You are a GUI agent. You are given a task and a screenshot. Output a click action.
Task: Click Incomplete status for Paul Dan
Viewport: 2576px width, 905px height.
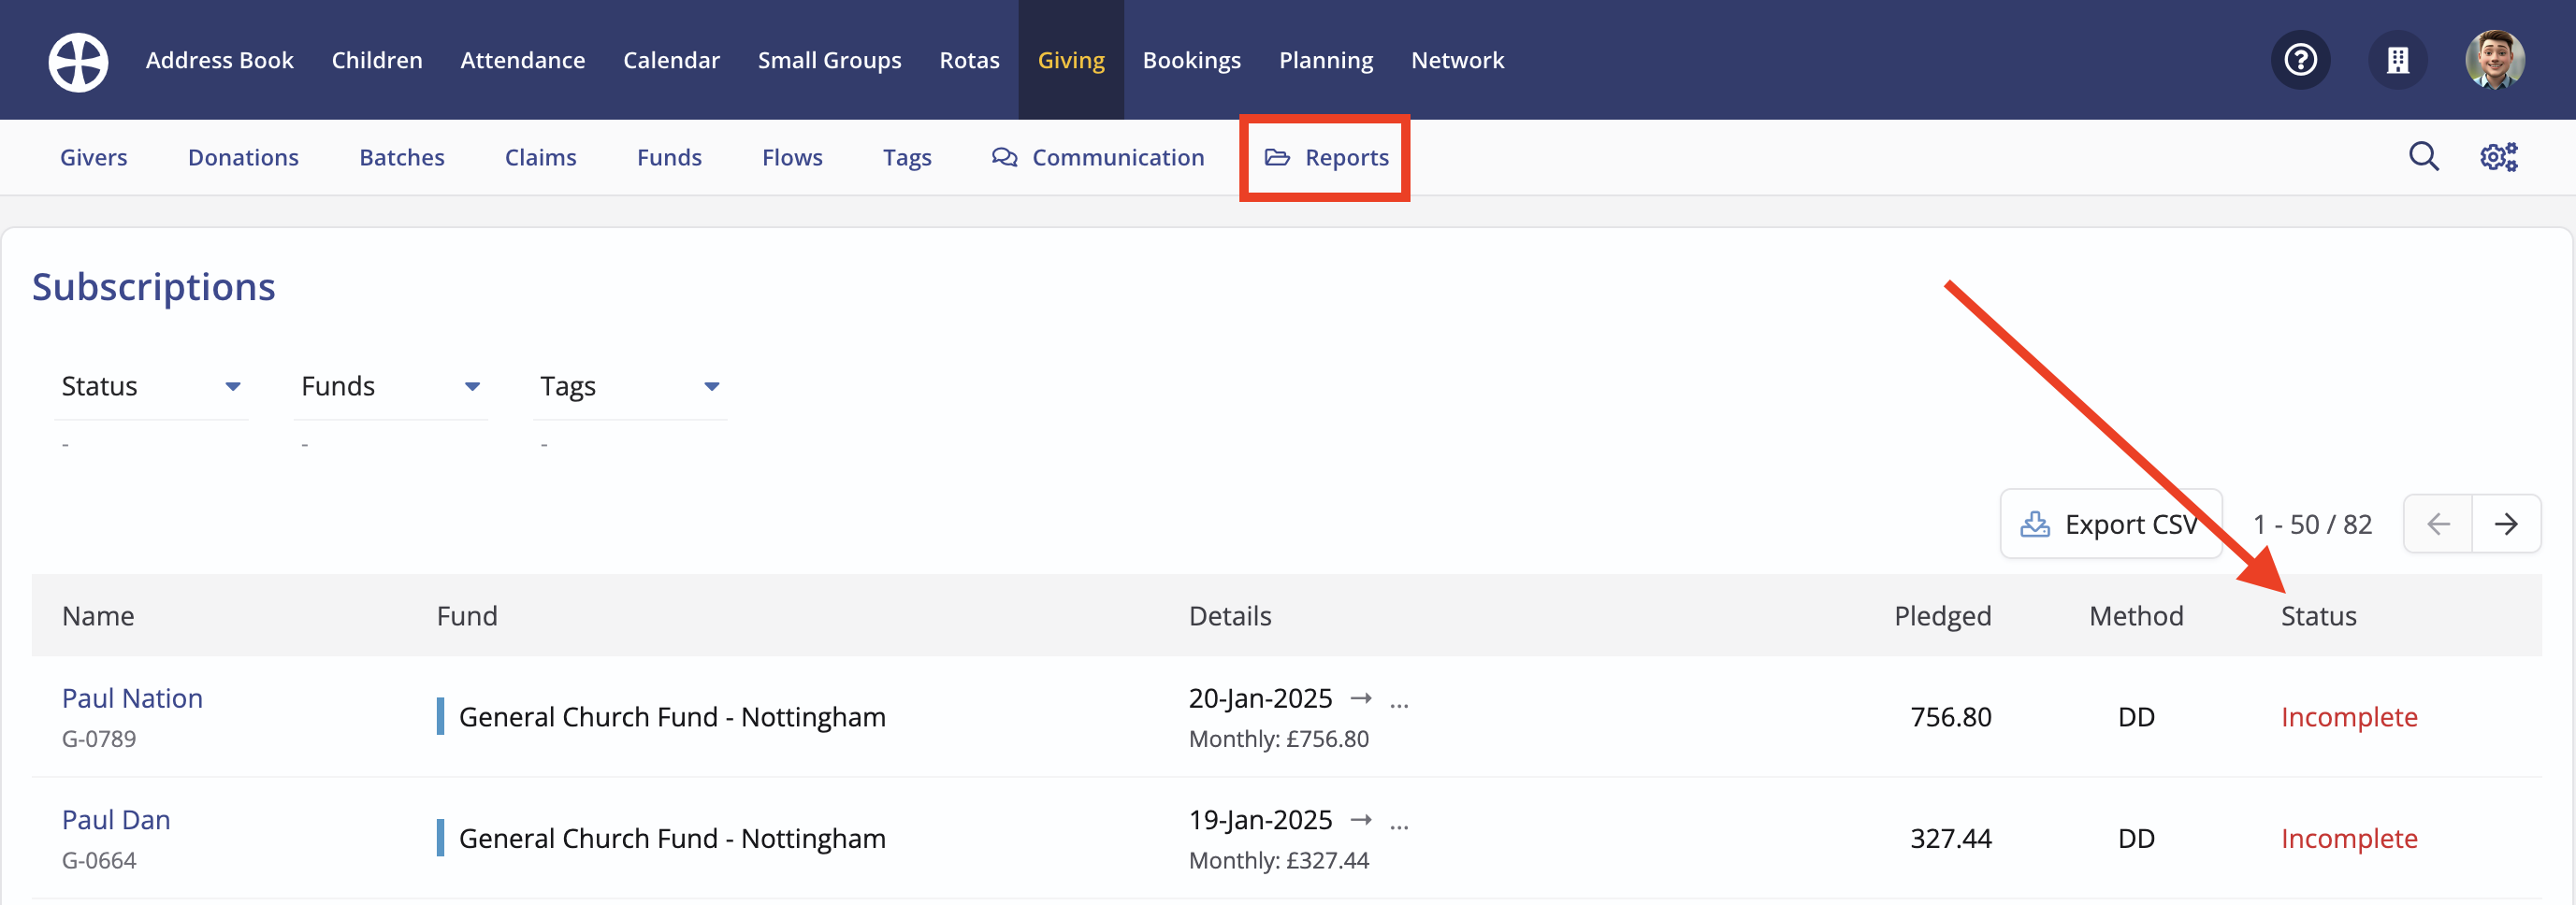tap(2349, 838)
